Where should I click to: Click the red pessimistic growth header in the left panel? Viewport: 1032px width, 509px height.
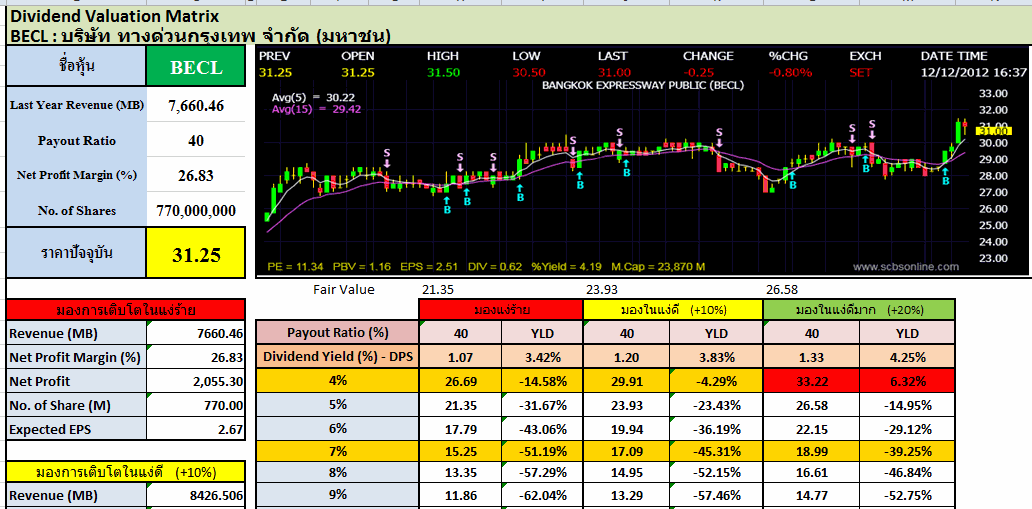(126, 309)
